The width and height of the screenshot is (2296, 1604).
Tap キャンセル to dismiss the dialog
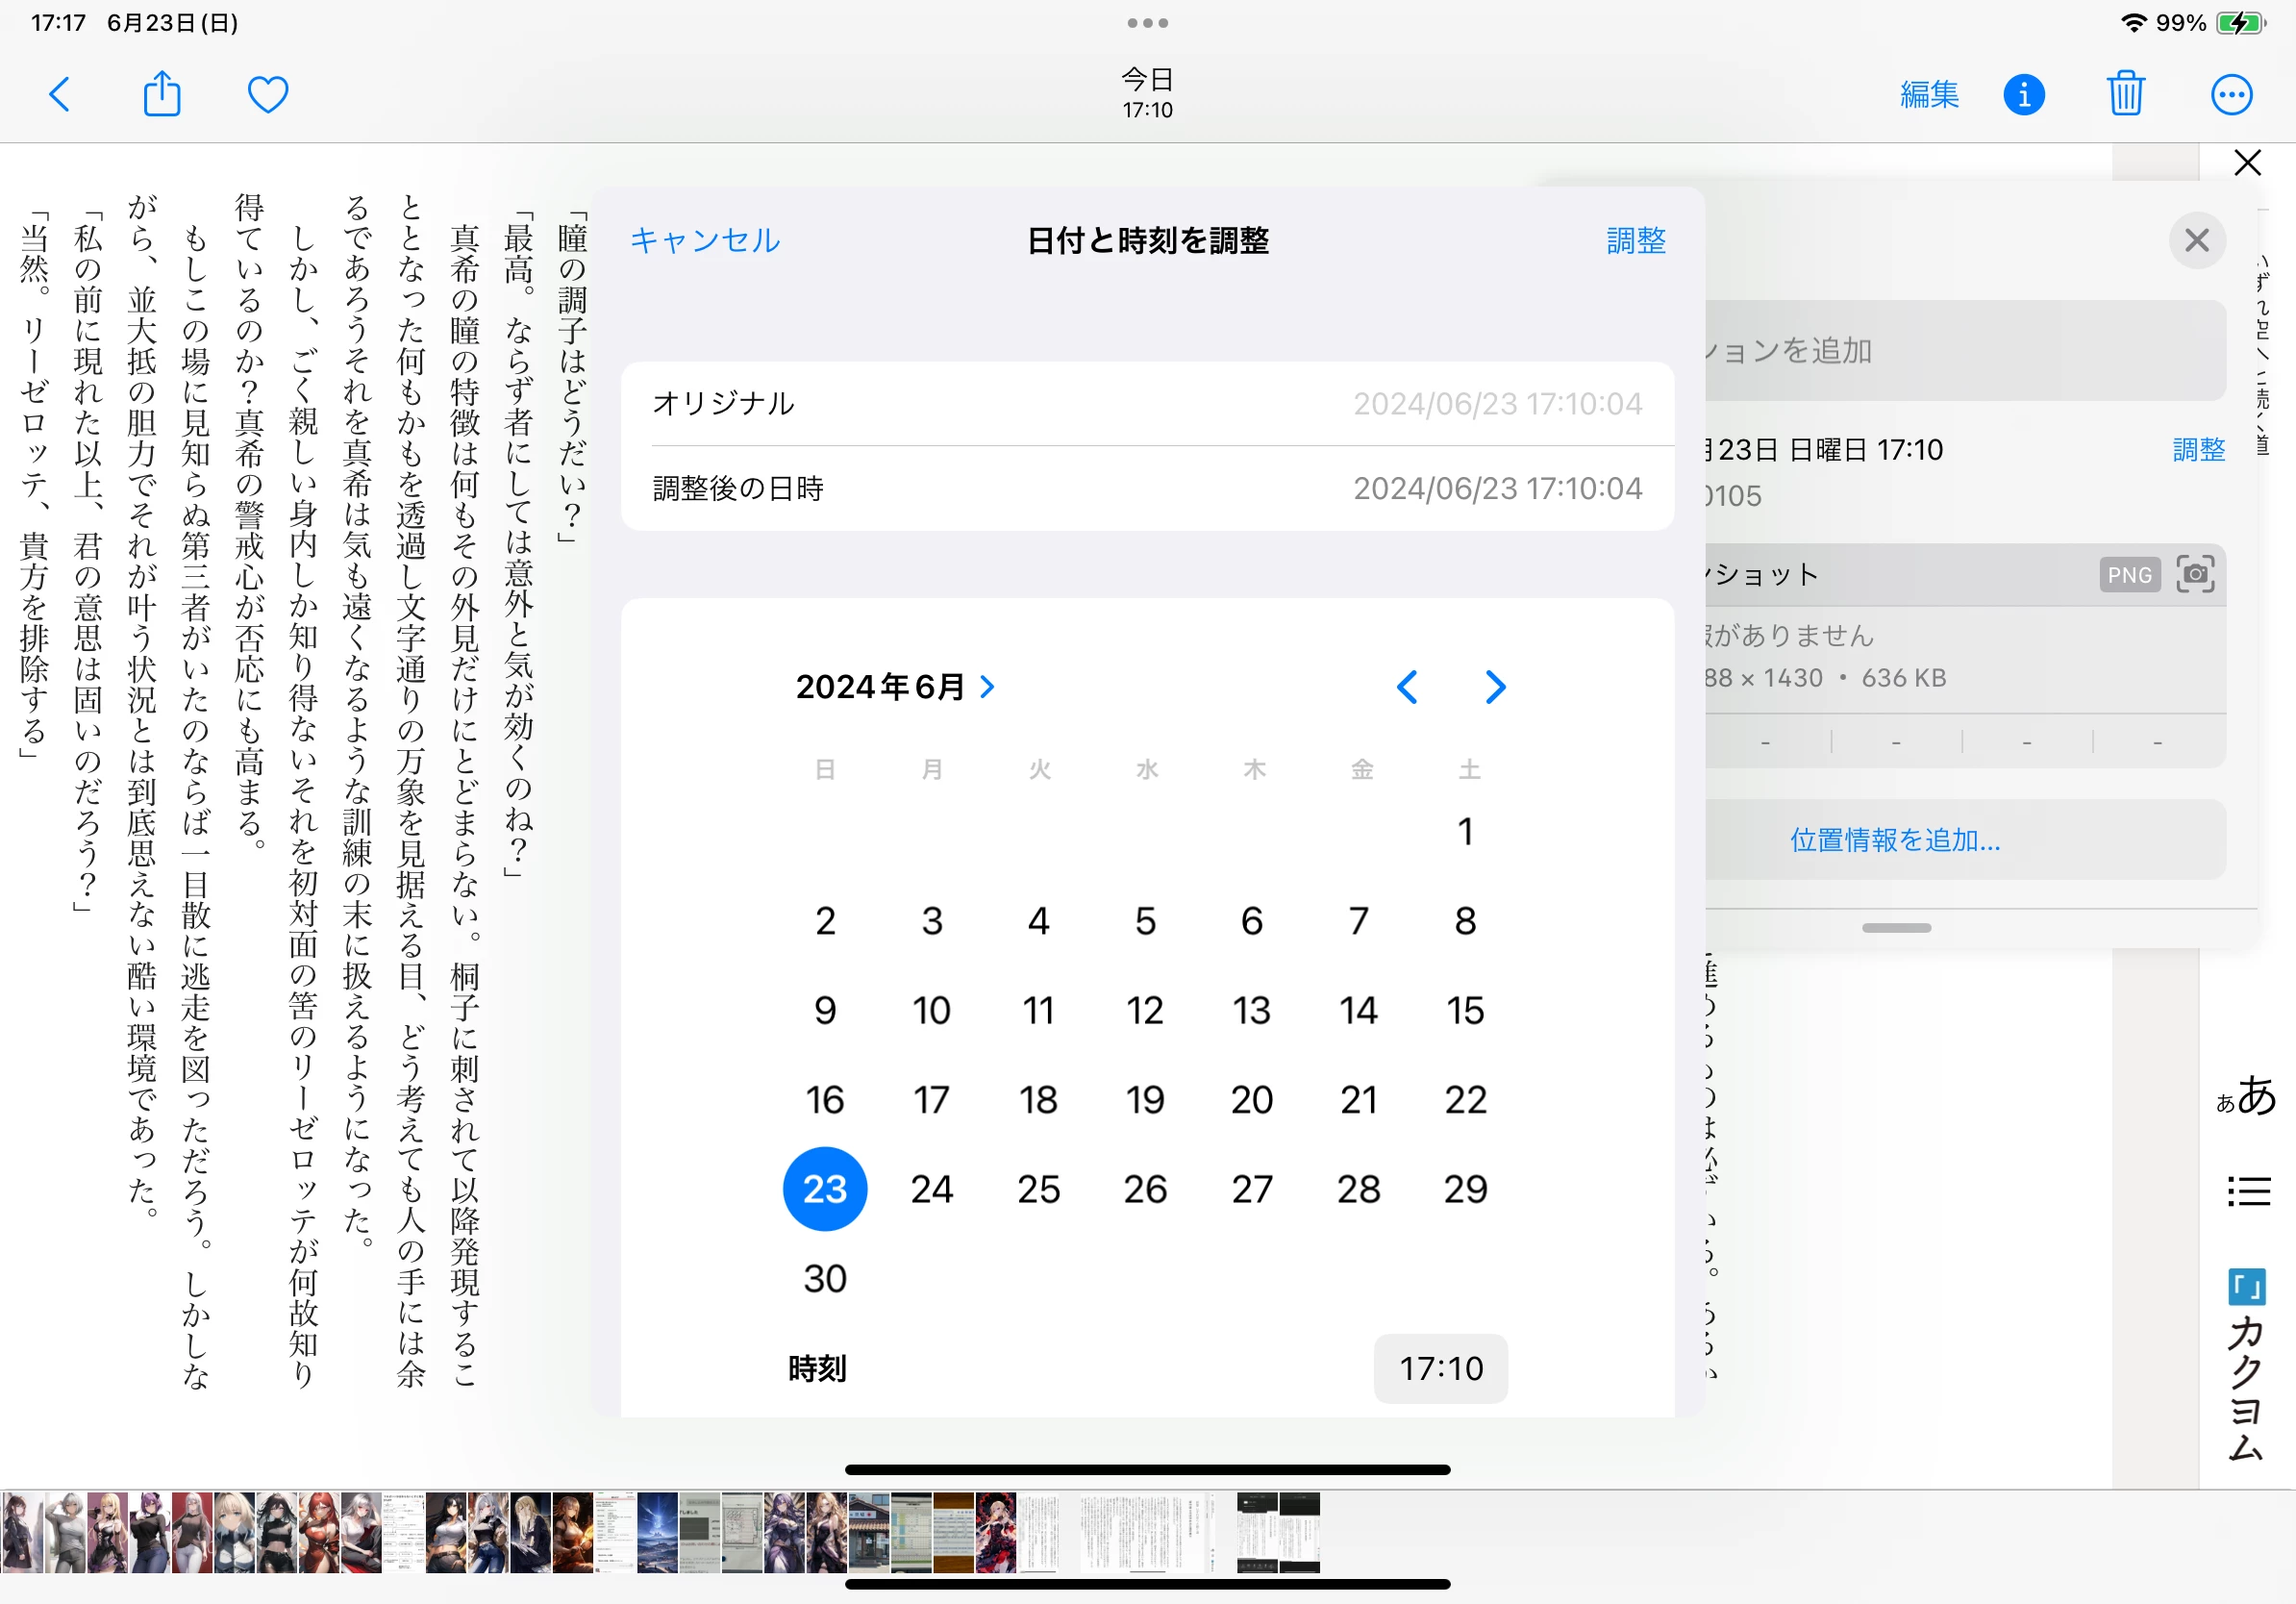click(x=704, y=240)
